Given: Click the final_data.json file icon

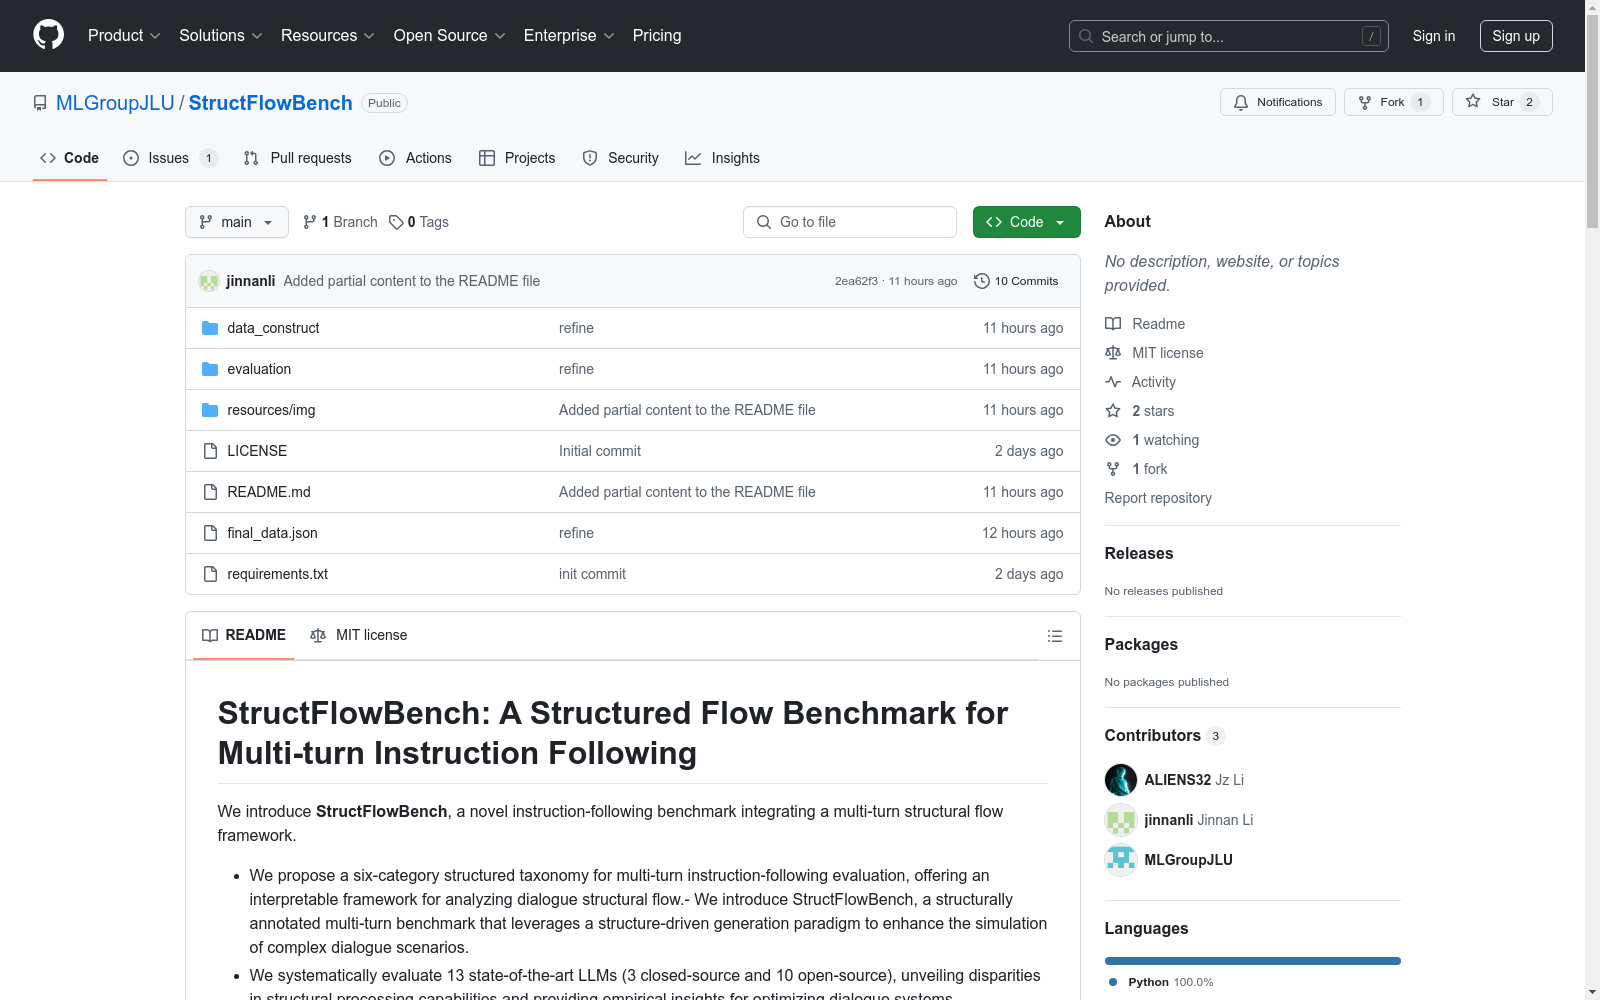Looking at the screenshot, I should tap(210, 533).
